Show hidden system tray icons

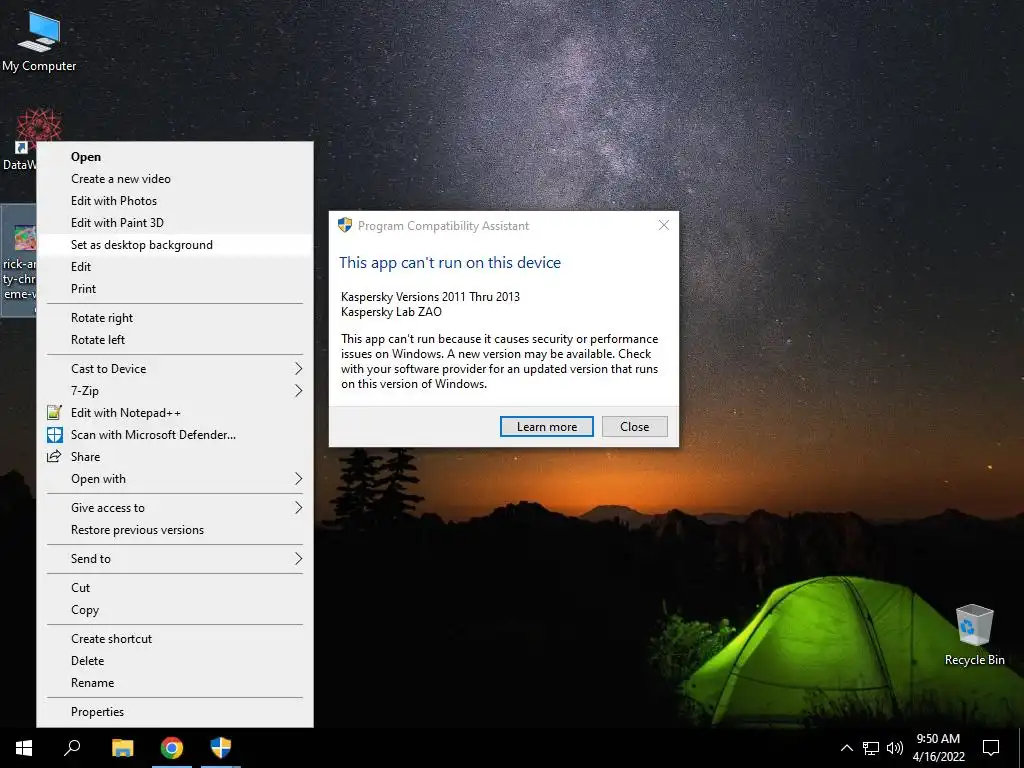[x=846, y=748]
